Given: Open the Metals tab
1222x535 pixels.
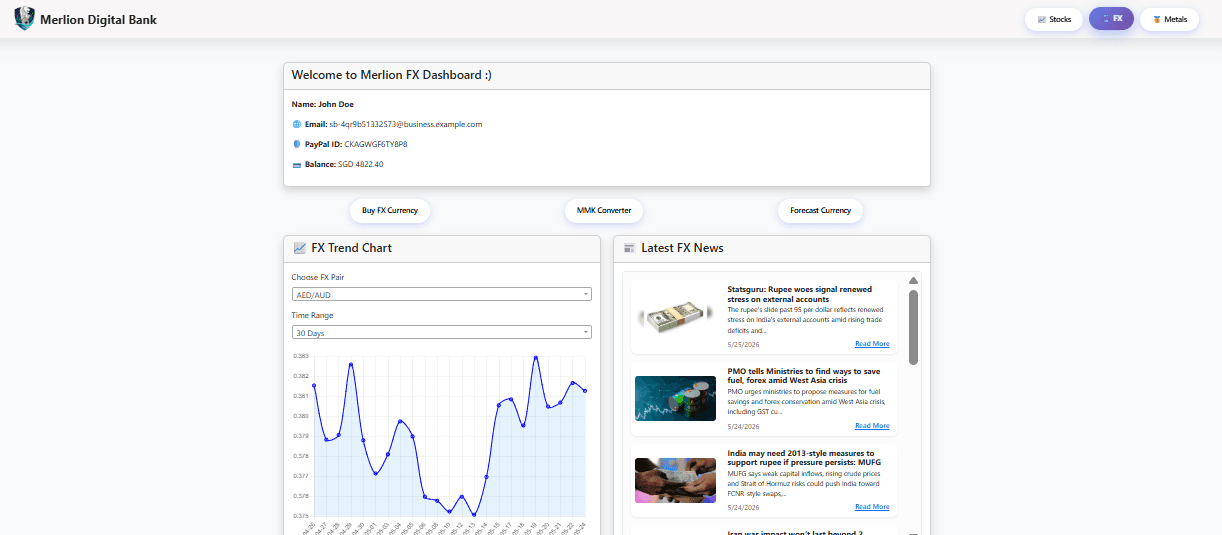Looking at the screenshot, I should (x=1170, y=19).
